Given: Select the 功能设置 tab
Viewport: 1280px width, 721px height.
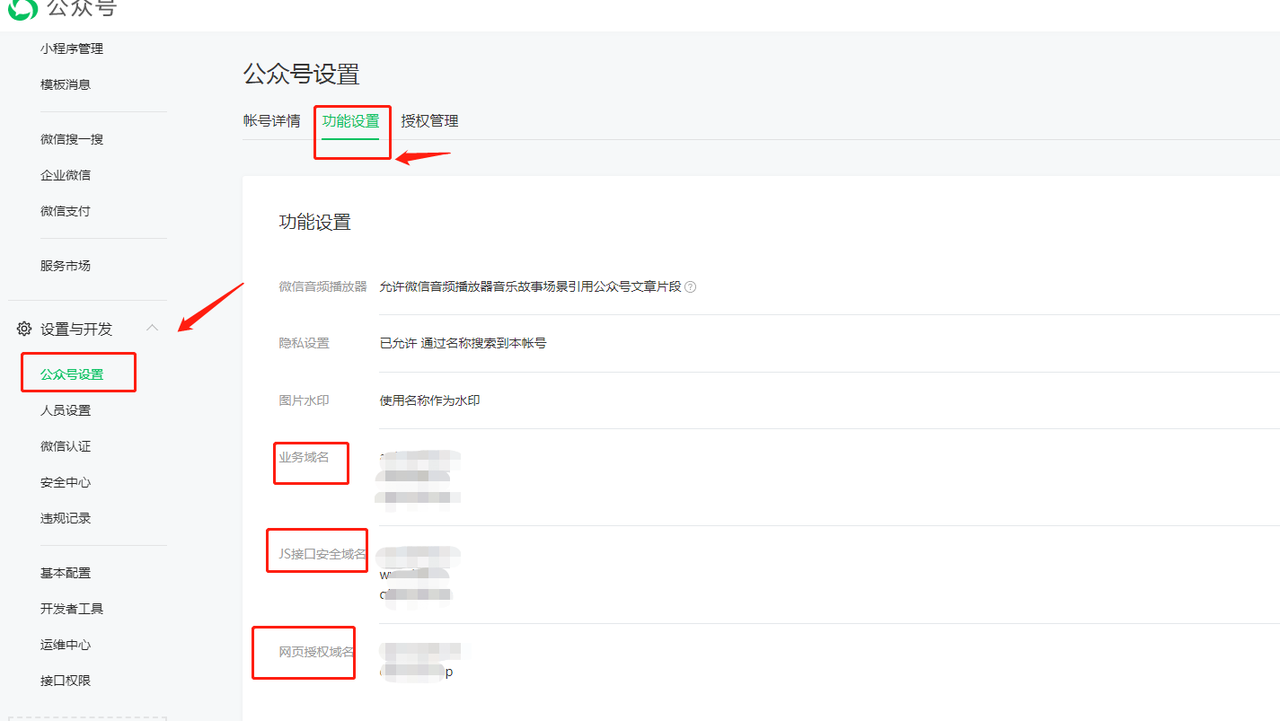Looking at the screenshot, I should (x=351, y=121).
